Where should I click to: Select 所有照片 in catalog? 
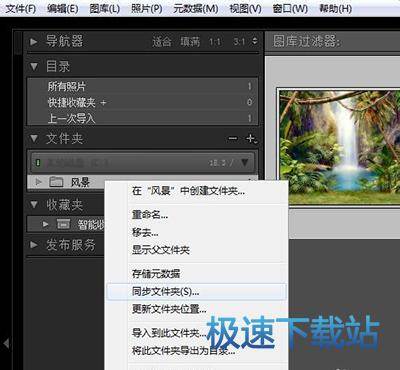(142, 86)
